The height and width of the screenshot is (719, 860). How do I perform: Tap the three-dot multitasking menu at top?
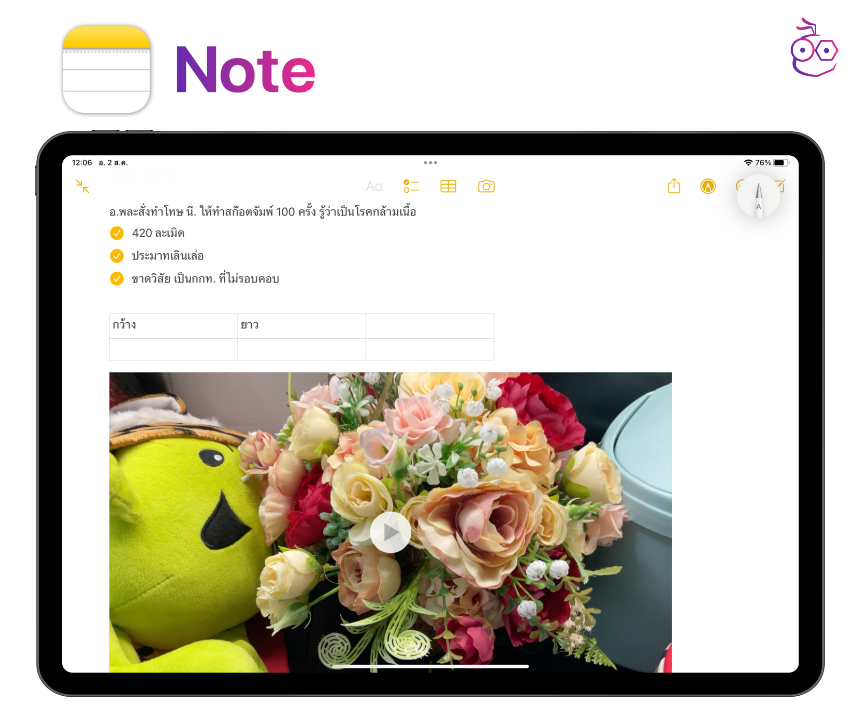pyautogui.click(x=430, y=162)
